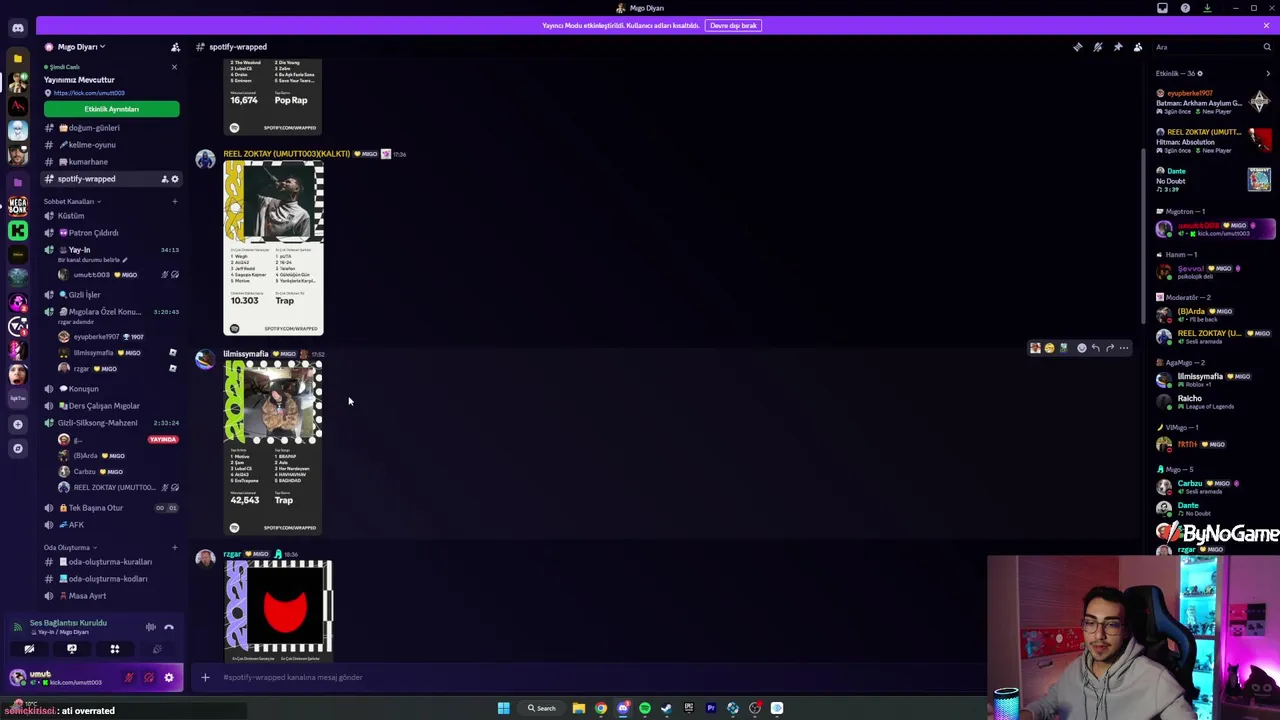This screenshot has width=1280, height=720.
Task: Open the activities icon in voice panel
Action: pos(114,649)
